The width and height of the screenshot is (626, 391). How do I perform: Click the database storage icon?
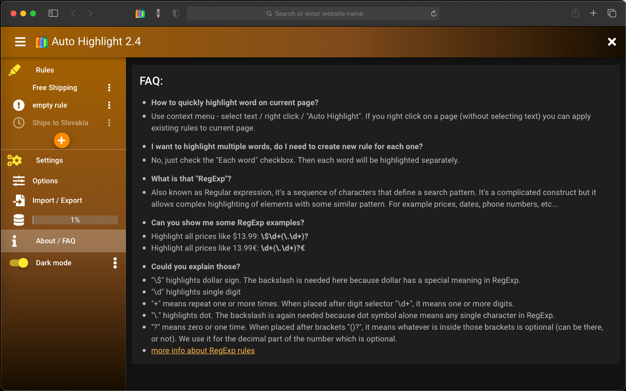click(18, 220)
